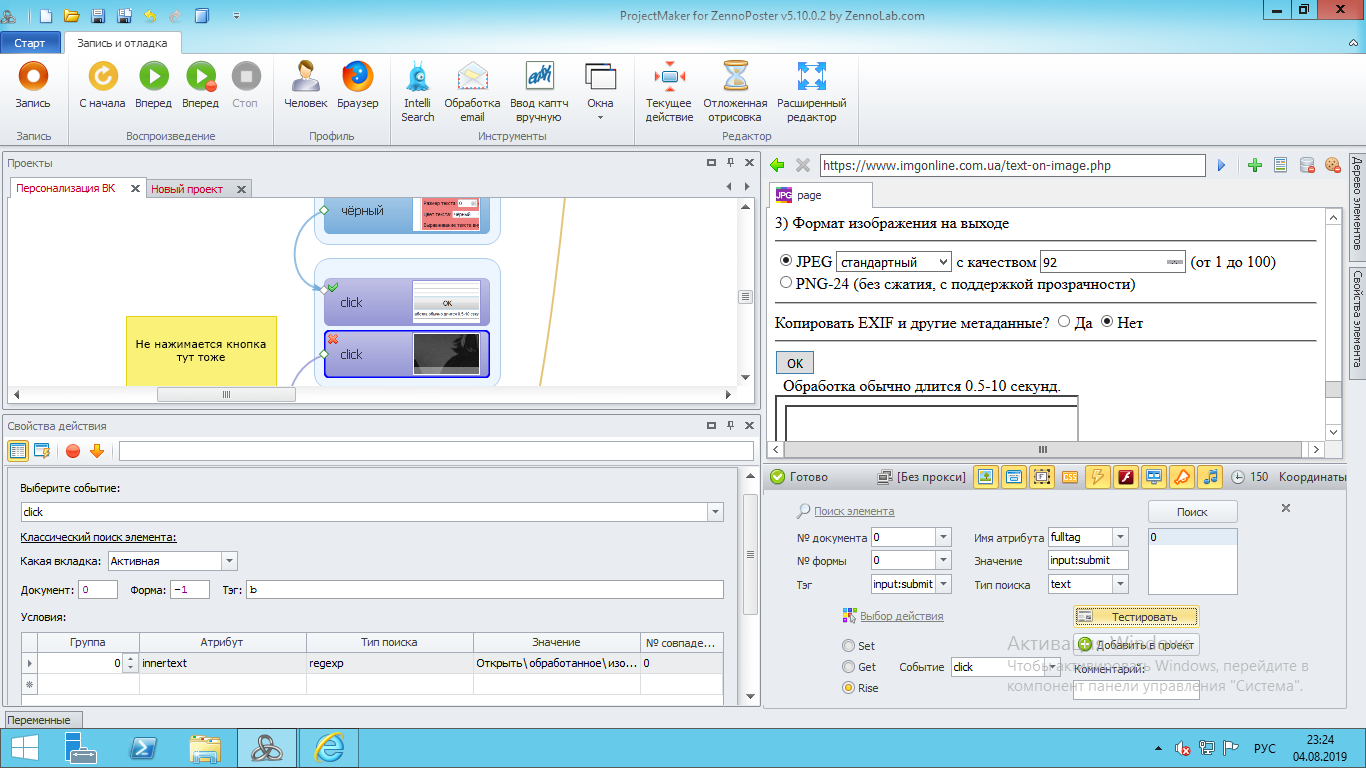Screen dimensions: 1366x768
Task: Expand the № формы dropdown
Action: (x=943, y=561)
